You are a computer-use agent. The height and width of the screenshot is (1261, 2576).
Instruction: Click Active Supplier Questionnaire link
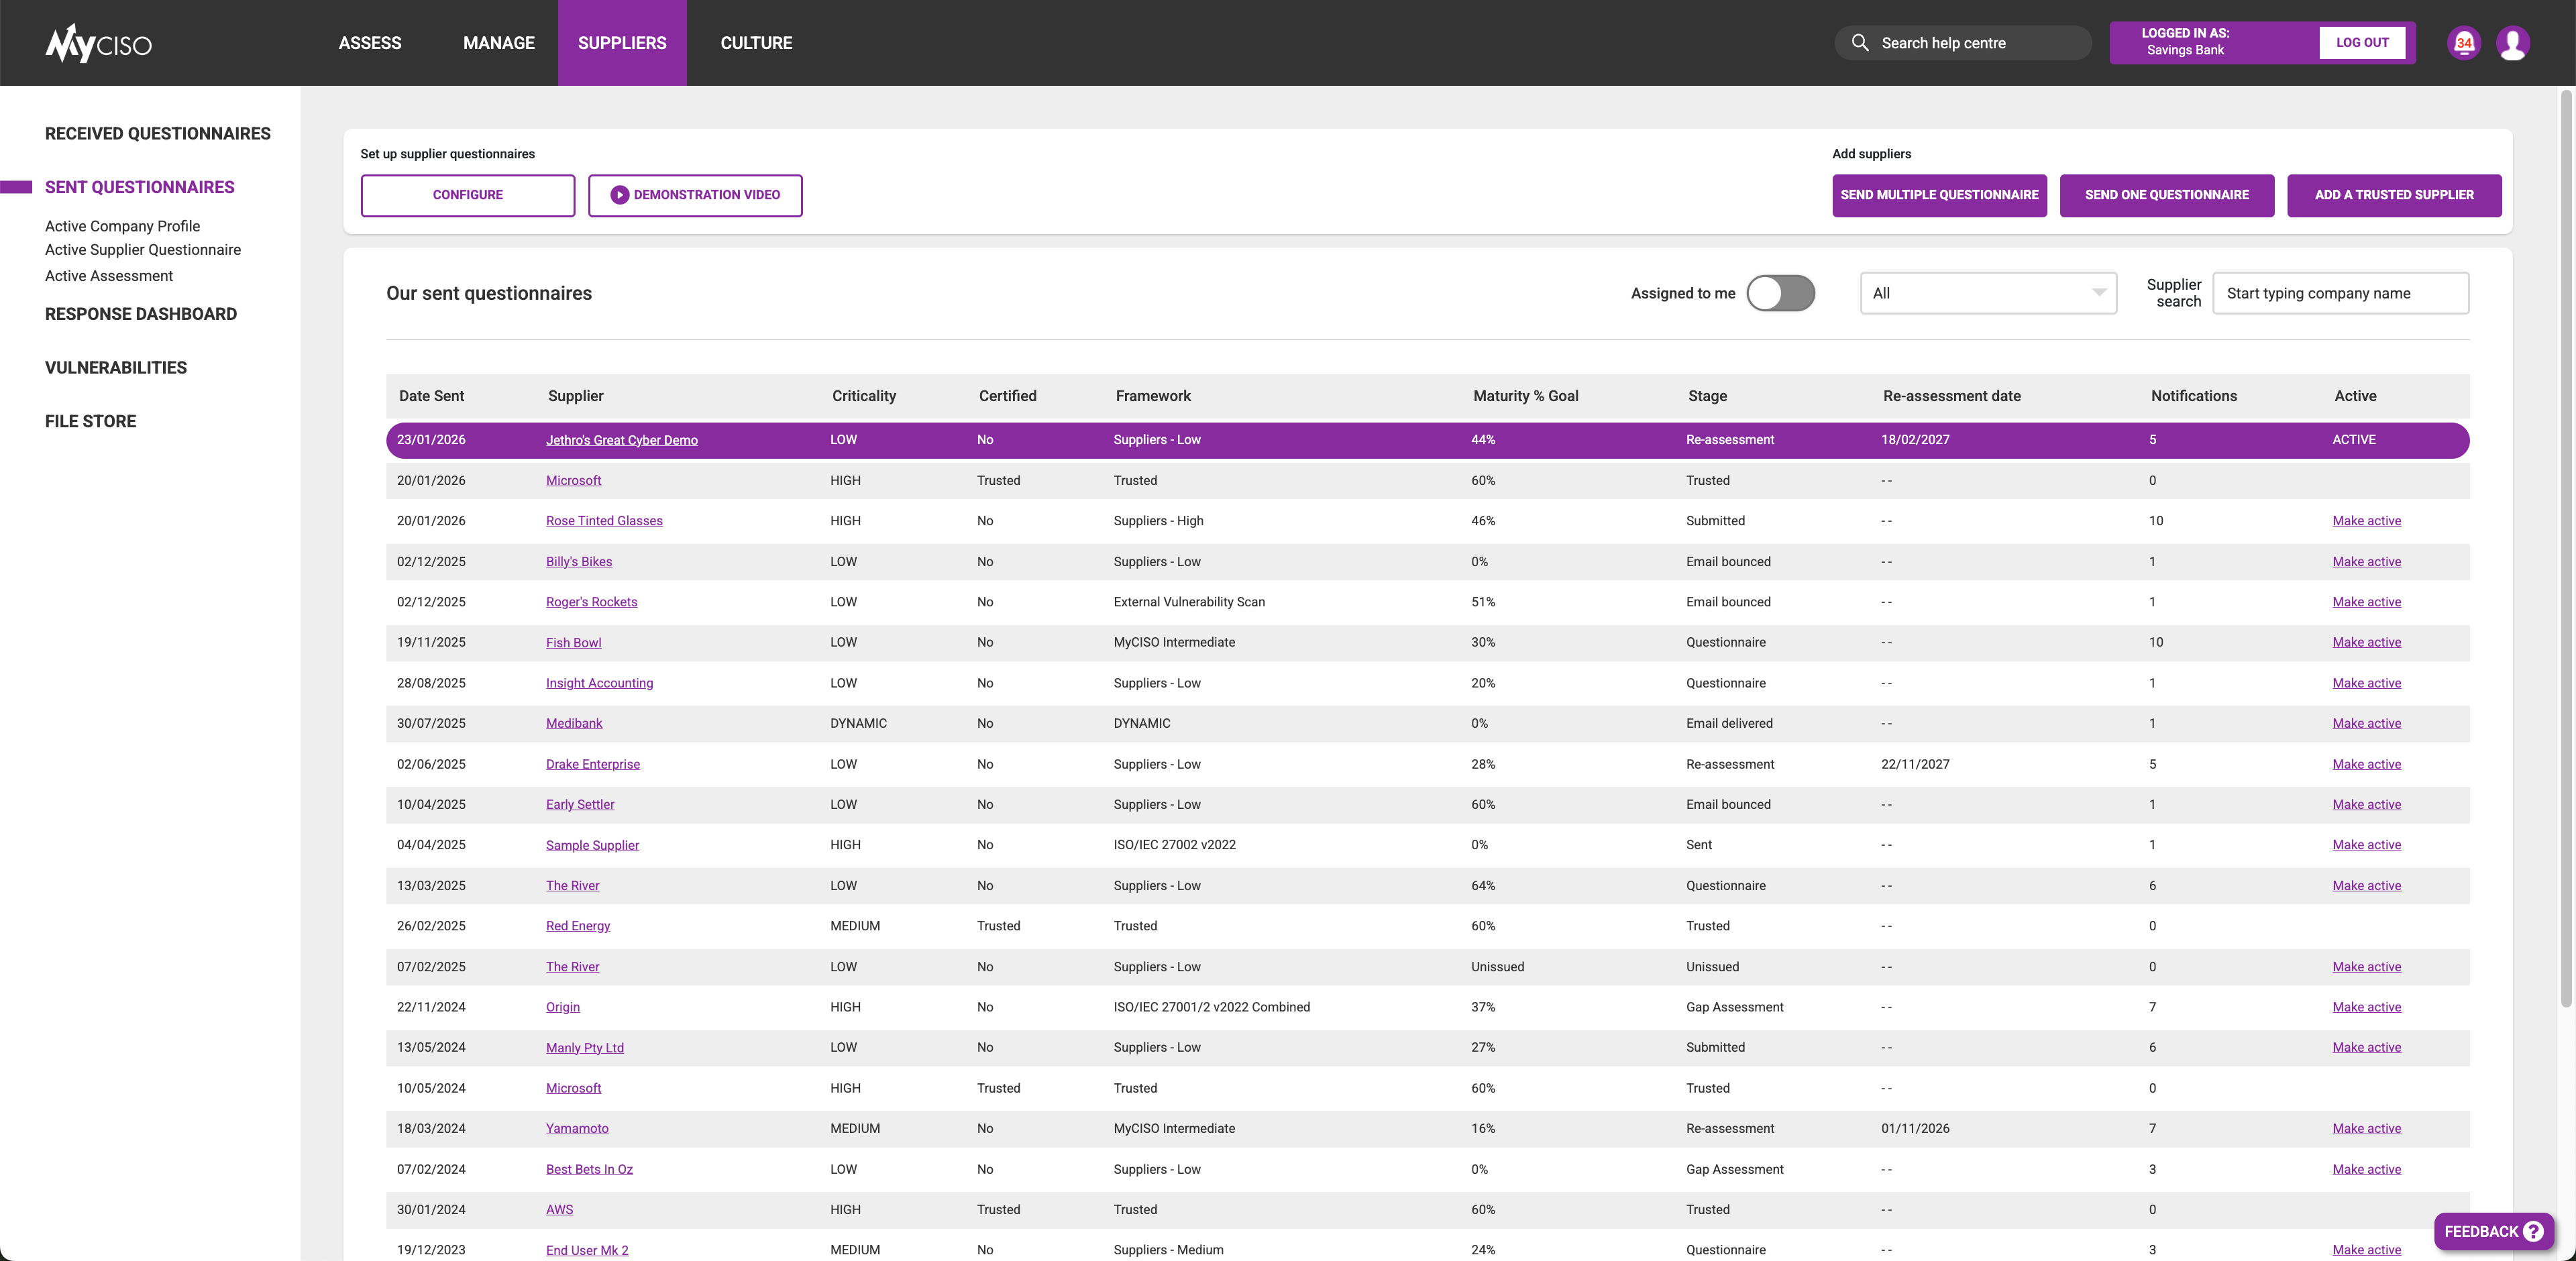coord(143,250)
